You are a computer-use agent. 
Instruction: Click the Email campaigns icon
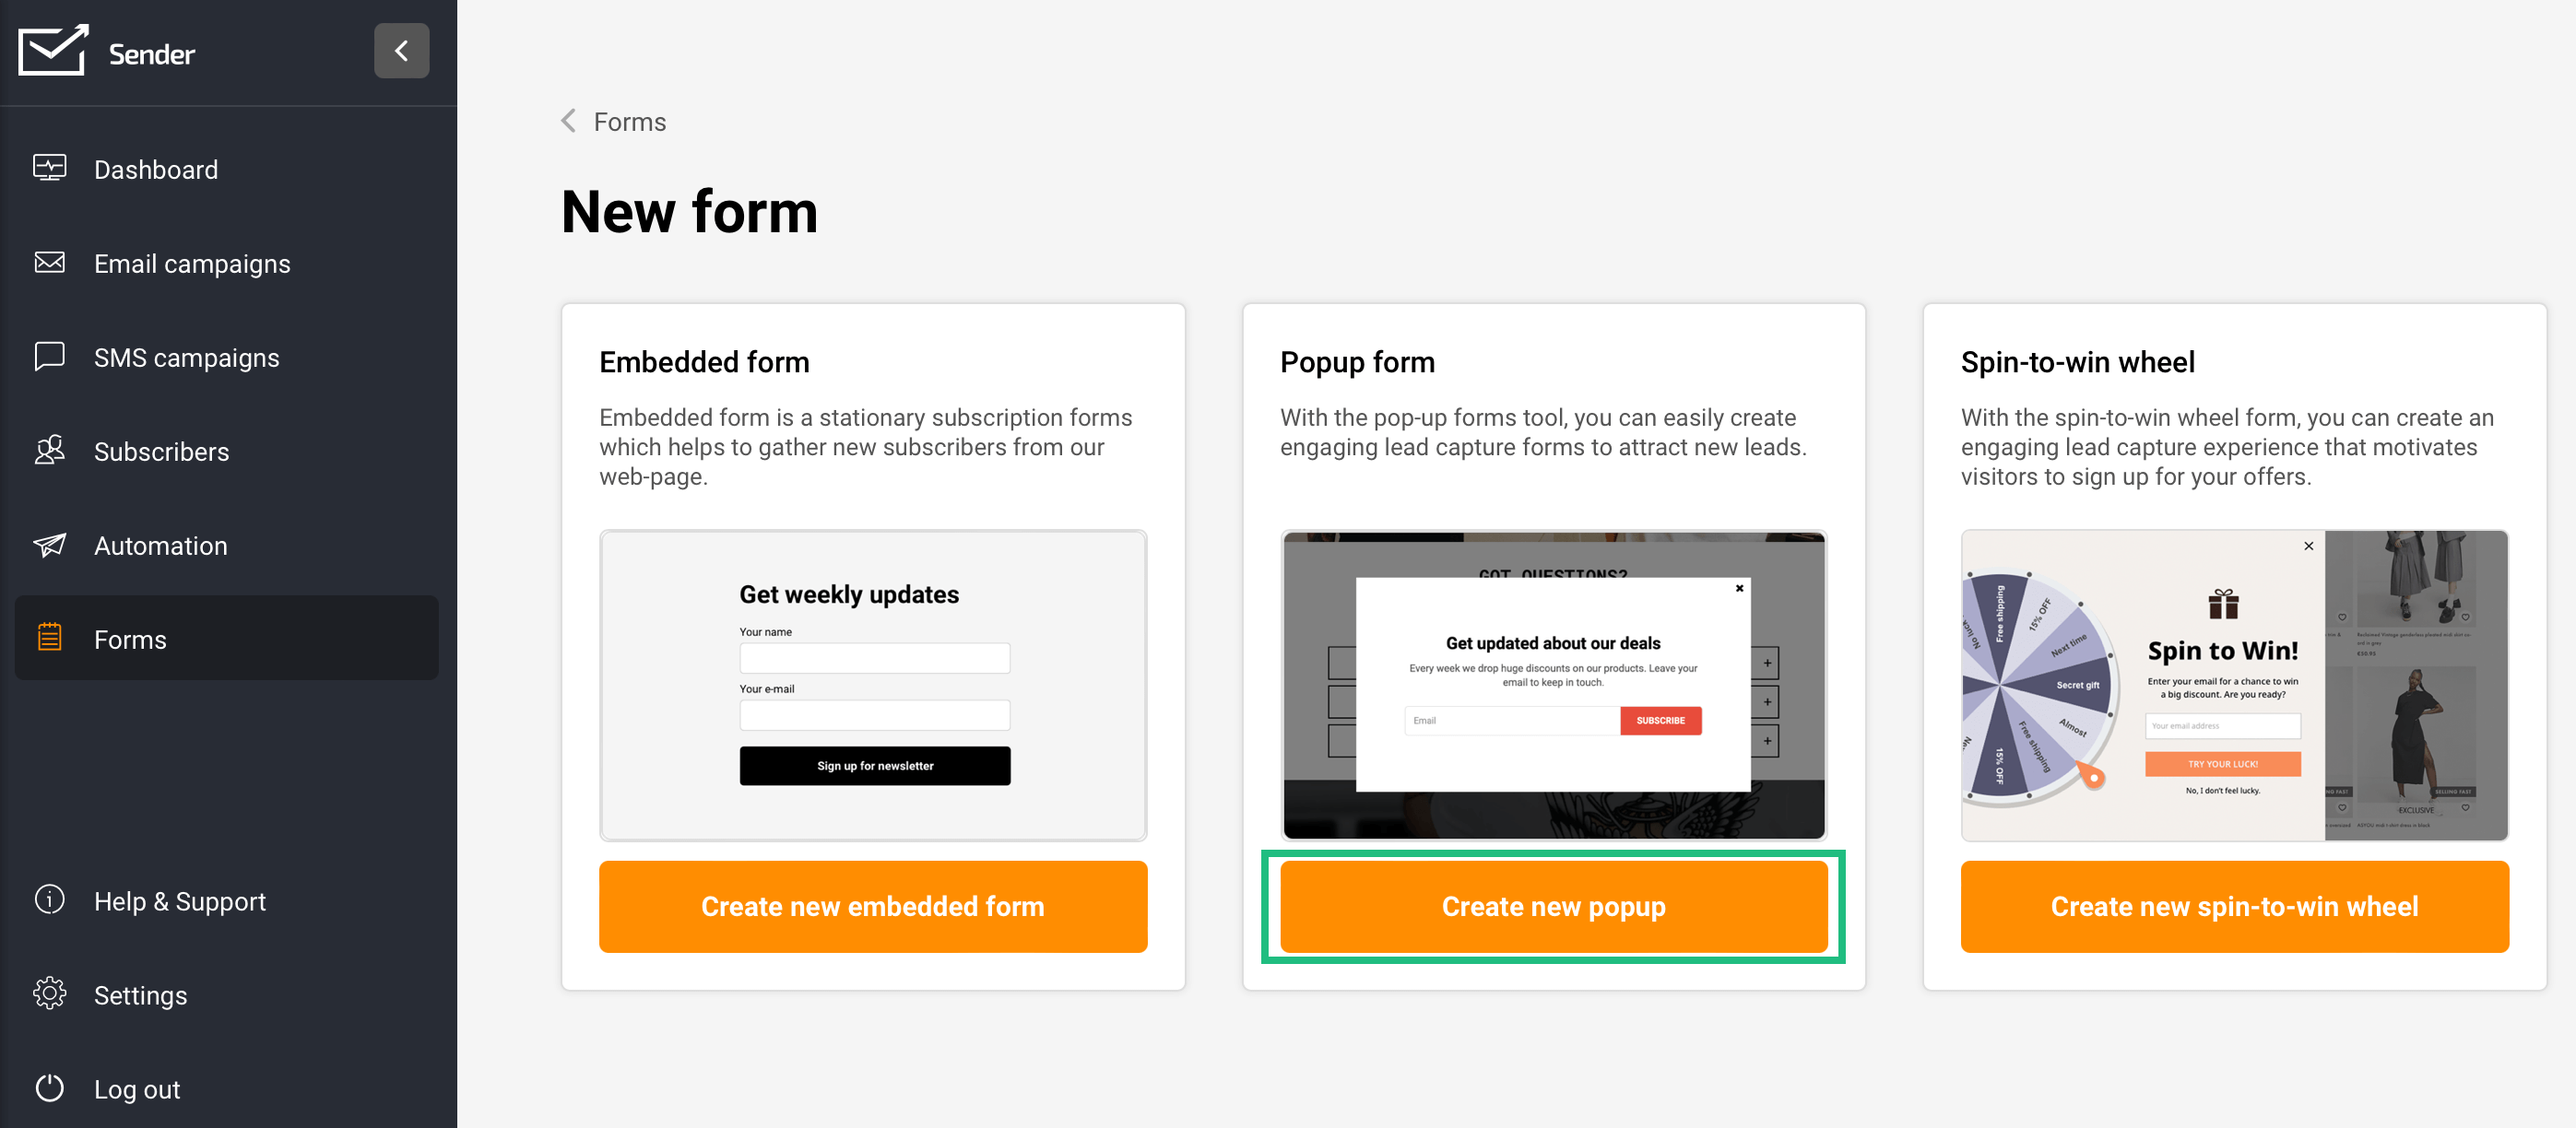pyautogui.click(x=49, y=263)
